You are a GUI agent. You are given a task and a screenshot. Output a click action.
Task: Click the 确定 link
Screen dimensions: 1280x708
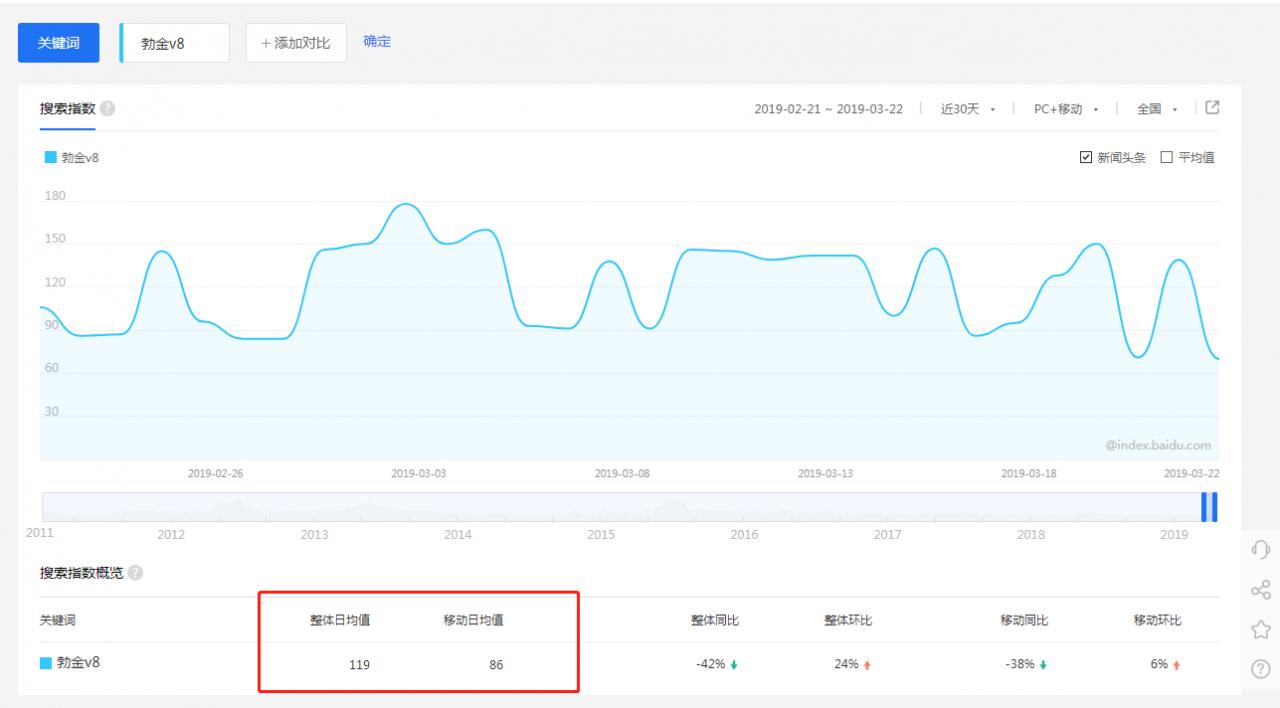coord(377,42)
